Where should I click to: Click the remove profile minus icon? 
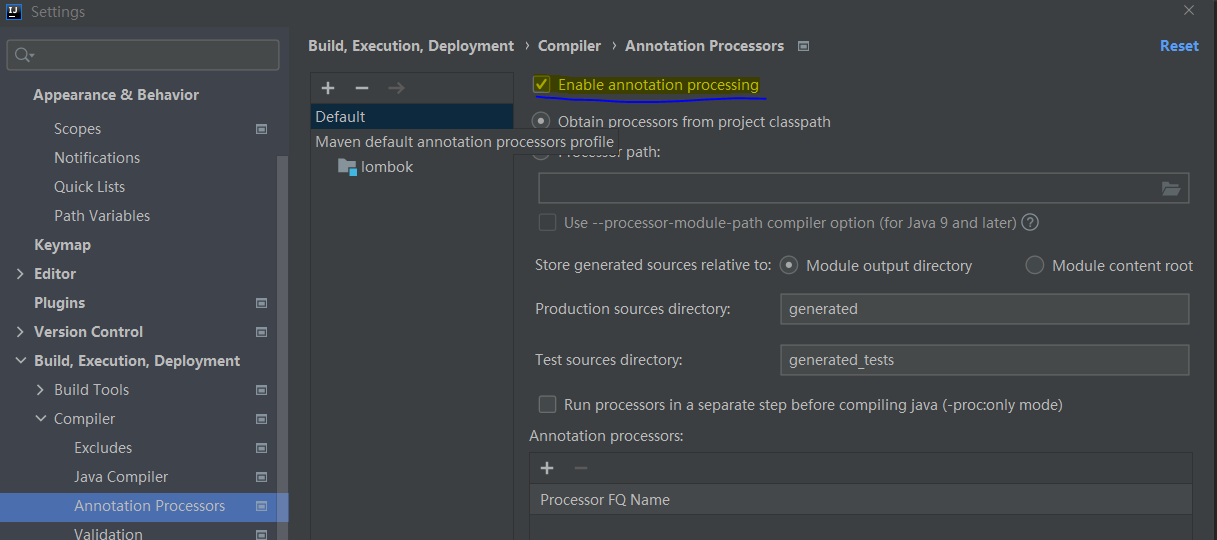362,88
